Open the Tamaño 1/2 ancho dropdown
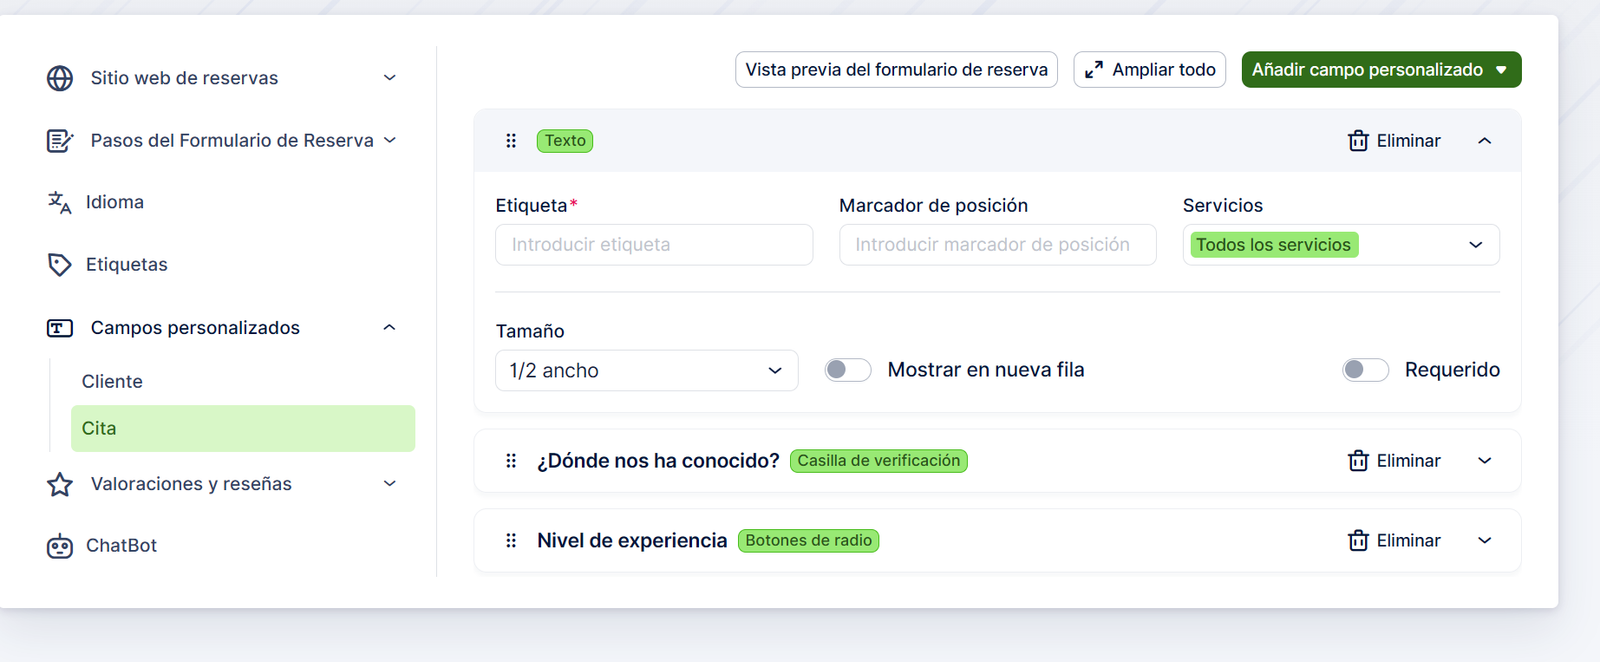The image size is (1600, 662). point(646,371)
